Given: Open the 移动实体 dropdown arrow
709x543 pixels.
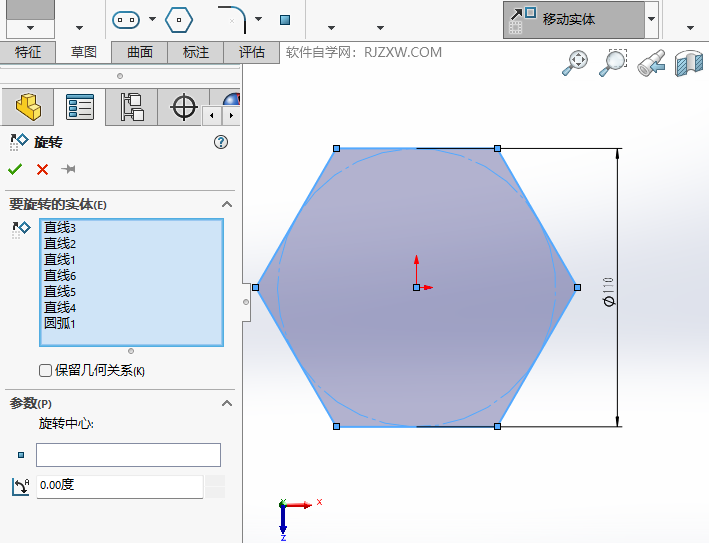Looking at the screenshot, I should point(652,19).
